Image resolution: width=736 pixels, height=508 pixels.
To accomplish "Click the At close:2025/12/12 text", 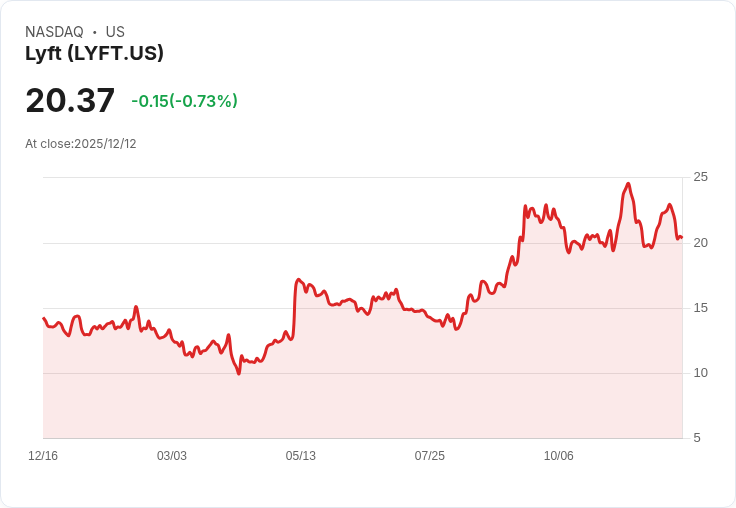I will tap(81, 144).
